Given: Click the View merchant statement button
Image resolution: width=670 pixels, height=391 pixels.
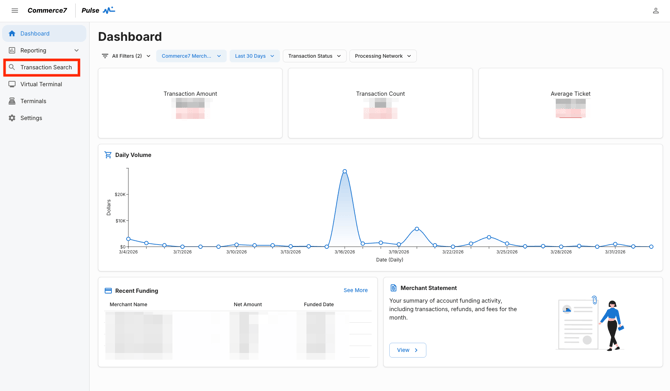Looking at the screenshot, I should (x=407, y=350).
